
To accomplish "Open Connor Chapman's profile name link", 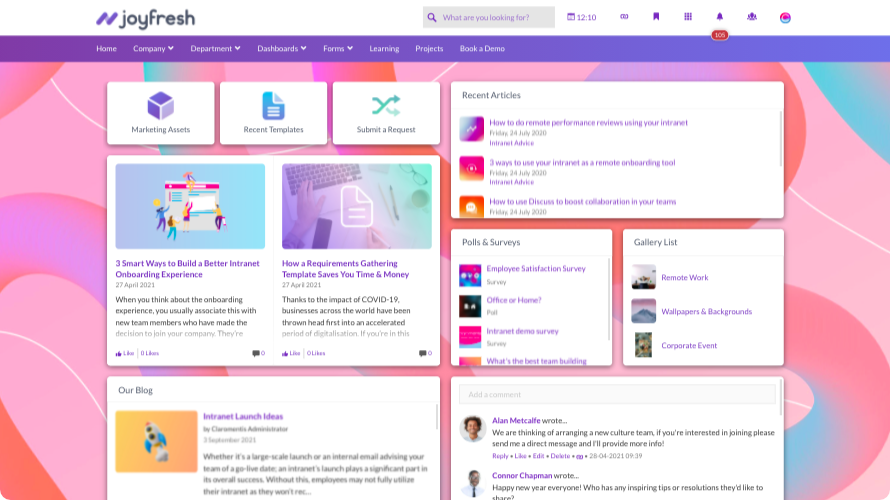I will [522, 476].
